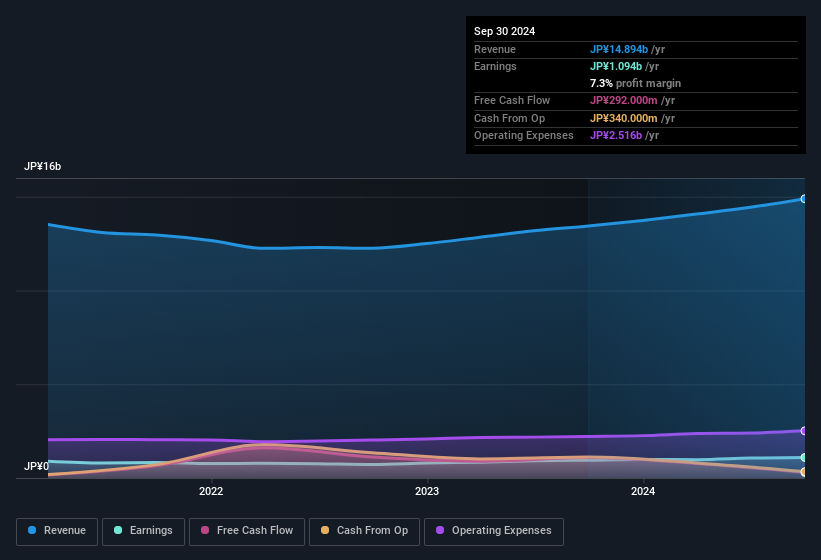
Task: Click the JP¥0 y-axis label
Action: [x=36, y=466]
